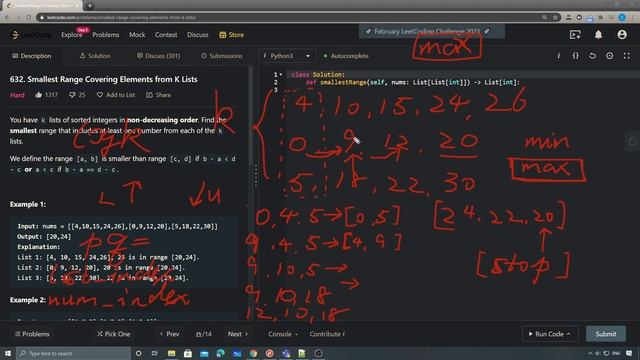Click the 'Example 1:' heading
Image resolution: width=640 pixels, height=360 pixels.
[x=28, y=204]
